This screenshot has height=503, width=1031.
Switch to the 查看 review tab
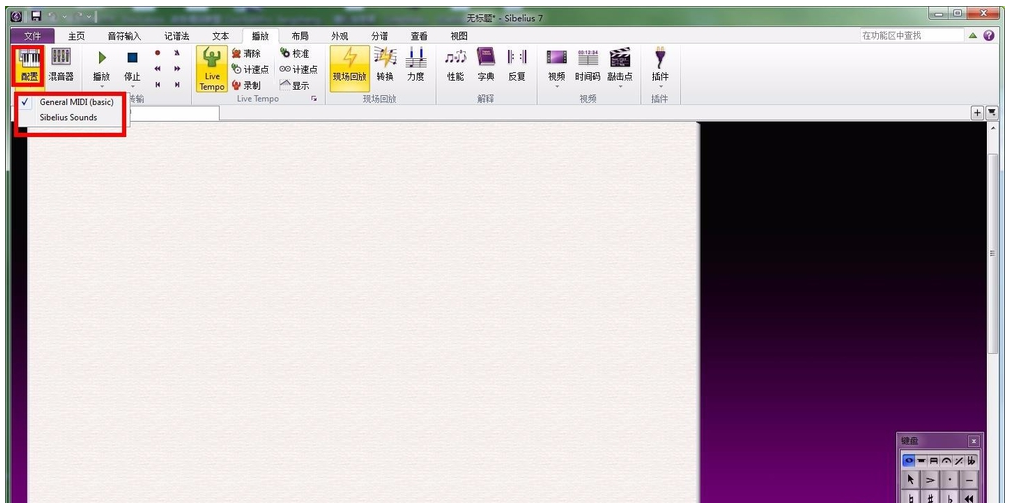pos(419,36)
